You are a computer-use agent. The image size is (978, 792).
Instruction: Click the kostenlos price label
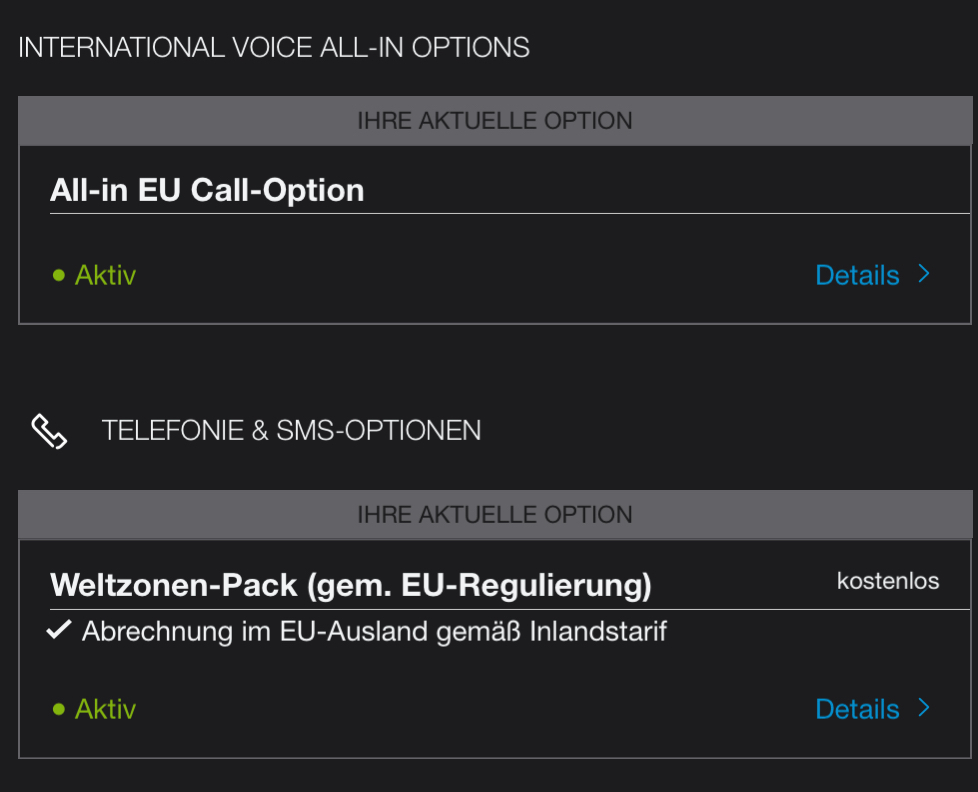[x=888, y=581]
